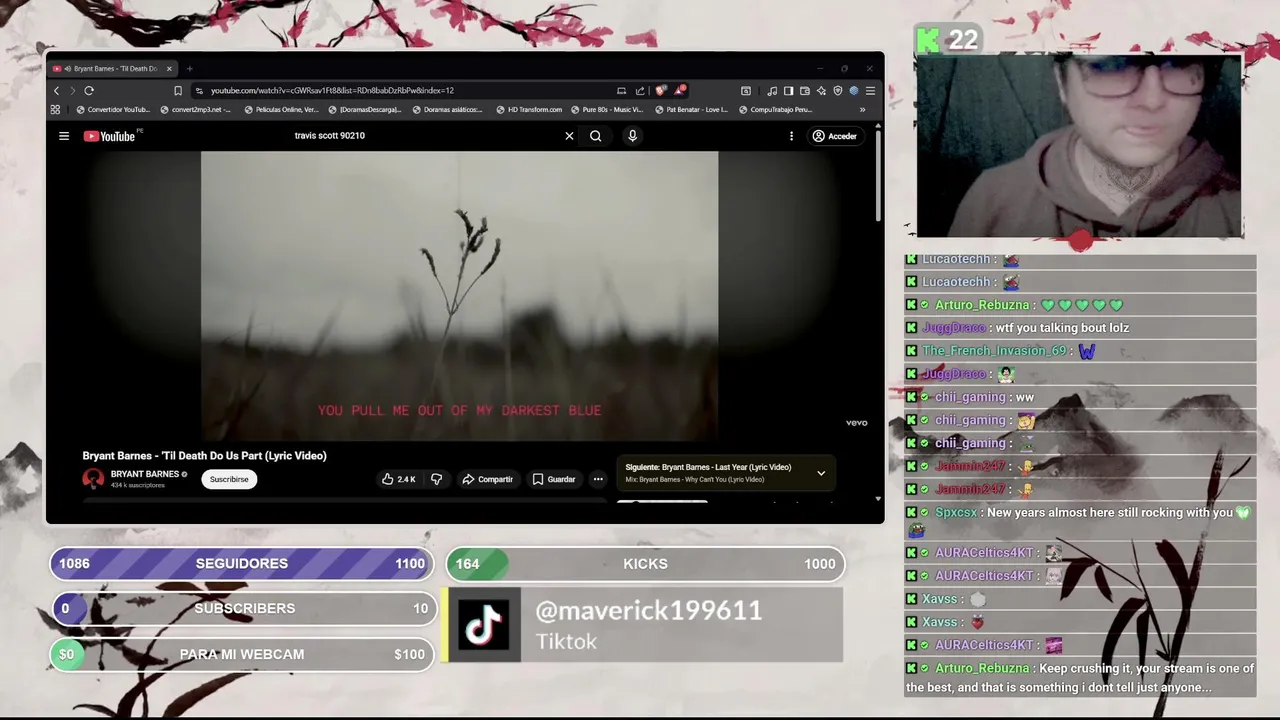Image resolution: width=1280 pixels, height=720 pixels.
Task: Open a new browser tab
Action: [189, 69]
